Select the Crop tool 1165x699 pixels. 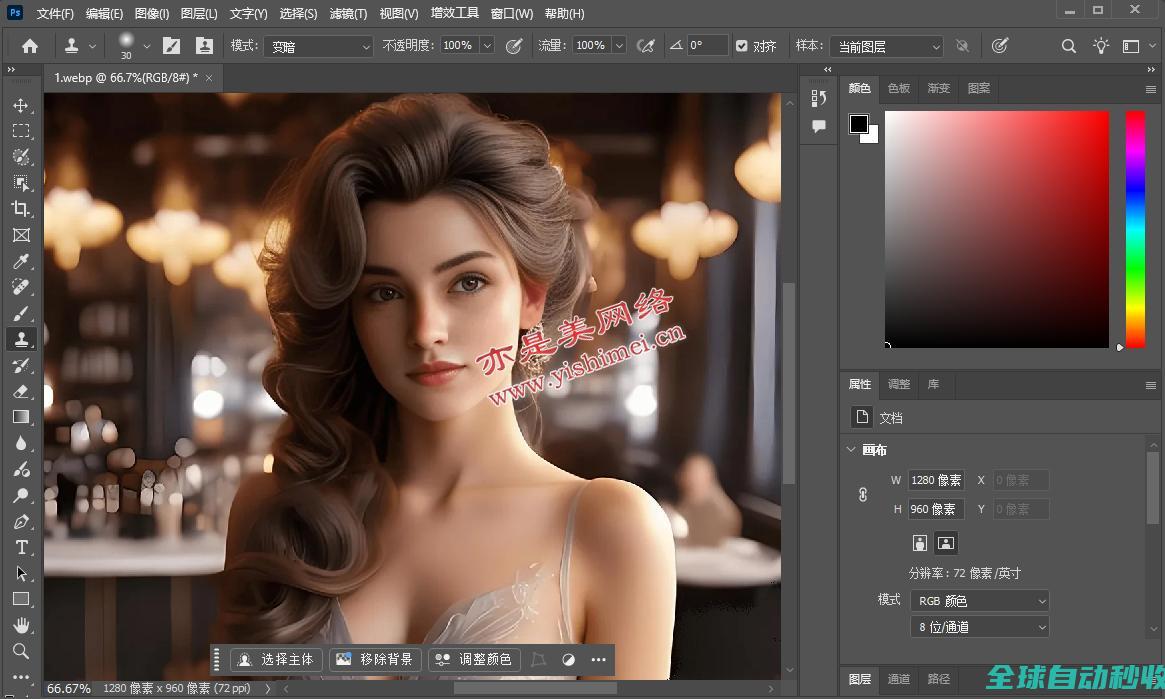click(x=21, y=209)
